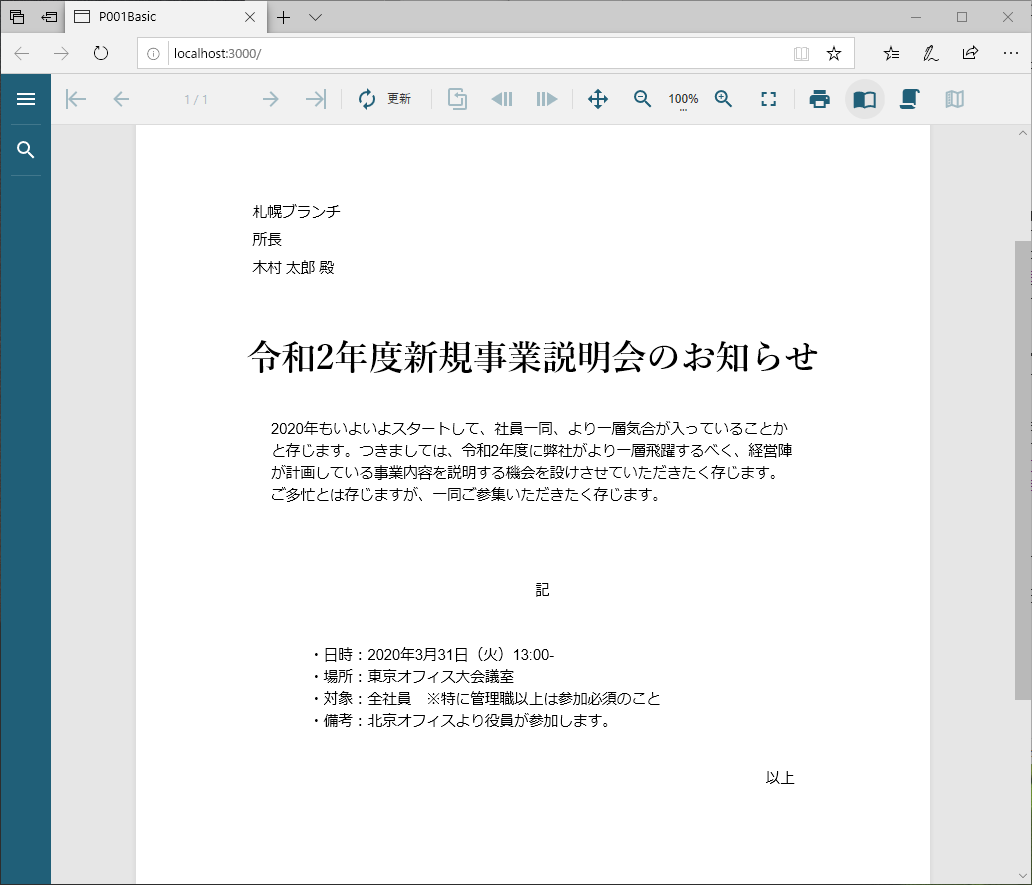Image resolution: width=1032 pixels, height=885 pixels.
Task: Open the search panel in sidebar
Action: (x=26, y=150)
